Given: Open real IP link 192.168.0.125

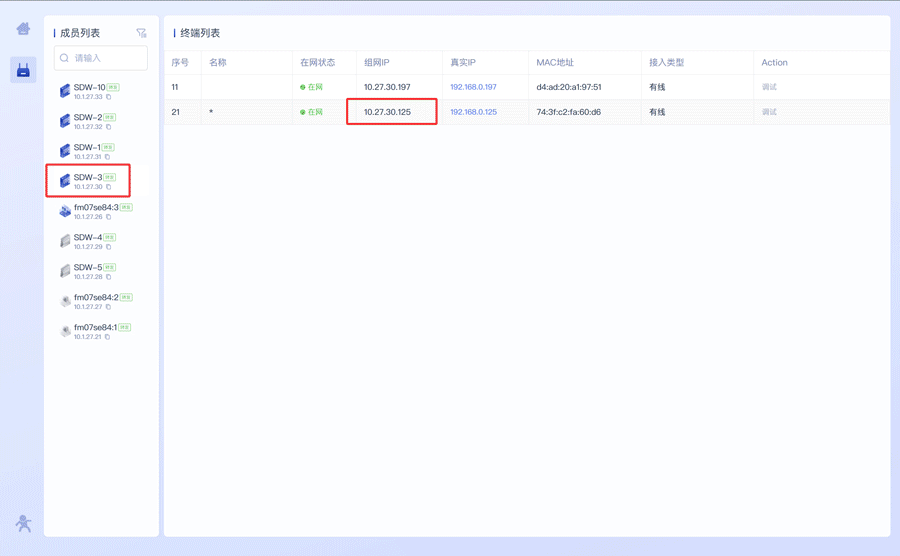Looking at the screenshot, I should click(473, 112).
